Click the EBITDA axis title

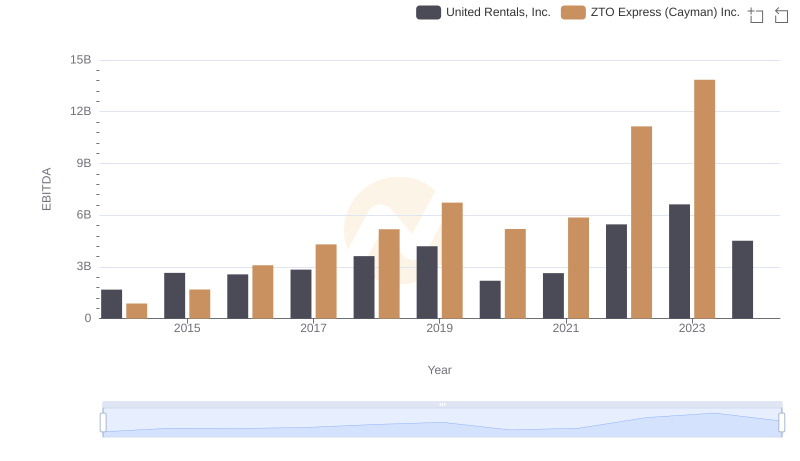pyautogui.click(x=46, y=189)
